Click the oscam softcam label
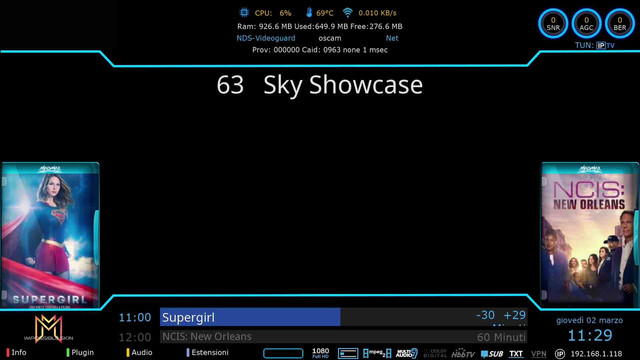The width and height of the screenshot is (640, 360). (x=330, y=38)
